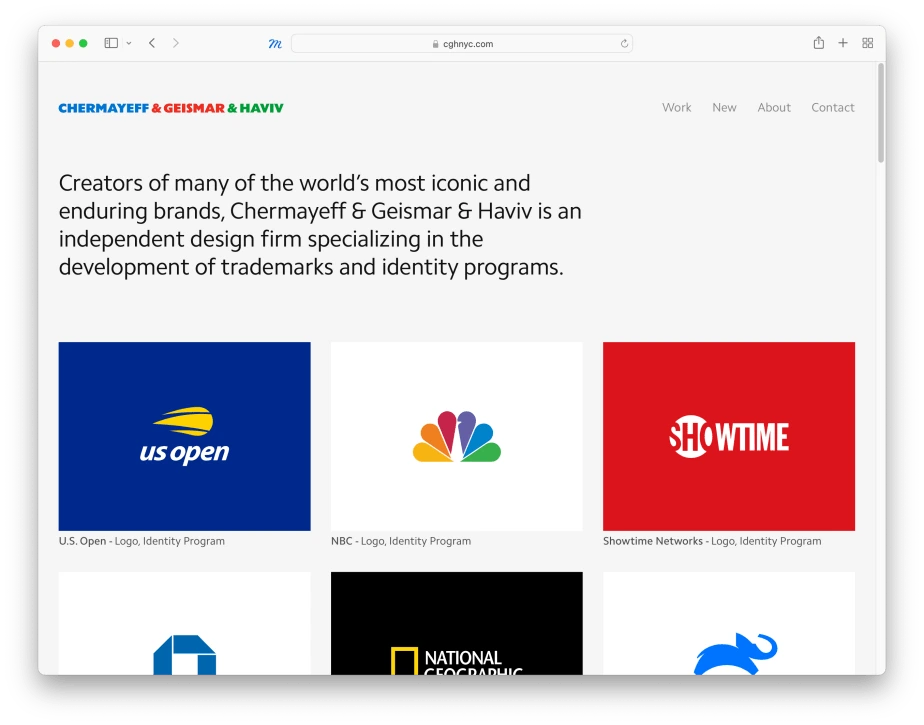This screenshot has width=924, height=725.
Task: Click the padlock icon in address bar
Action: (435, 44)
